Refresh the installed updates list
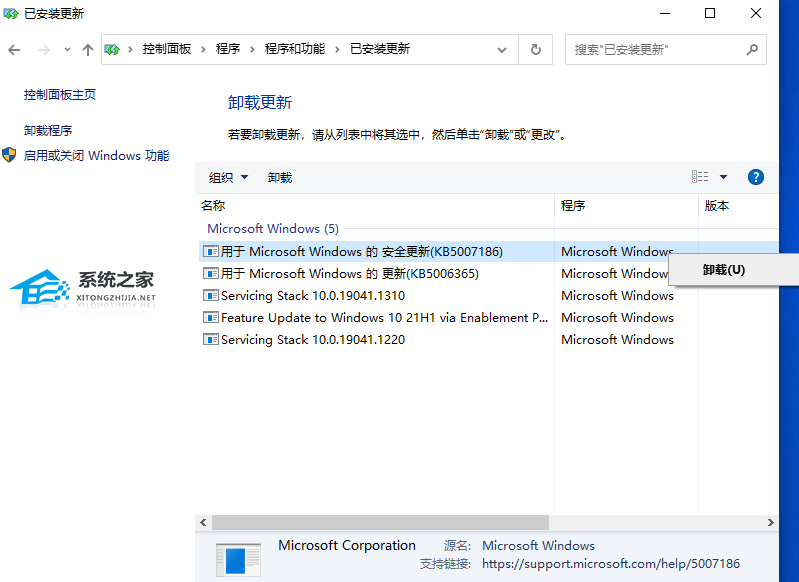 click(x=536, y=49)
